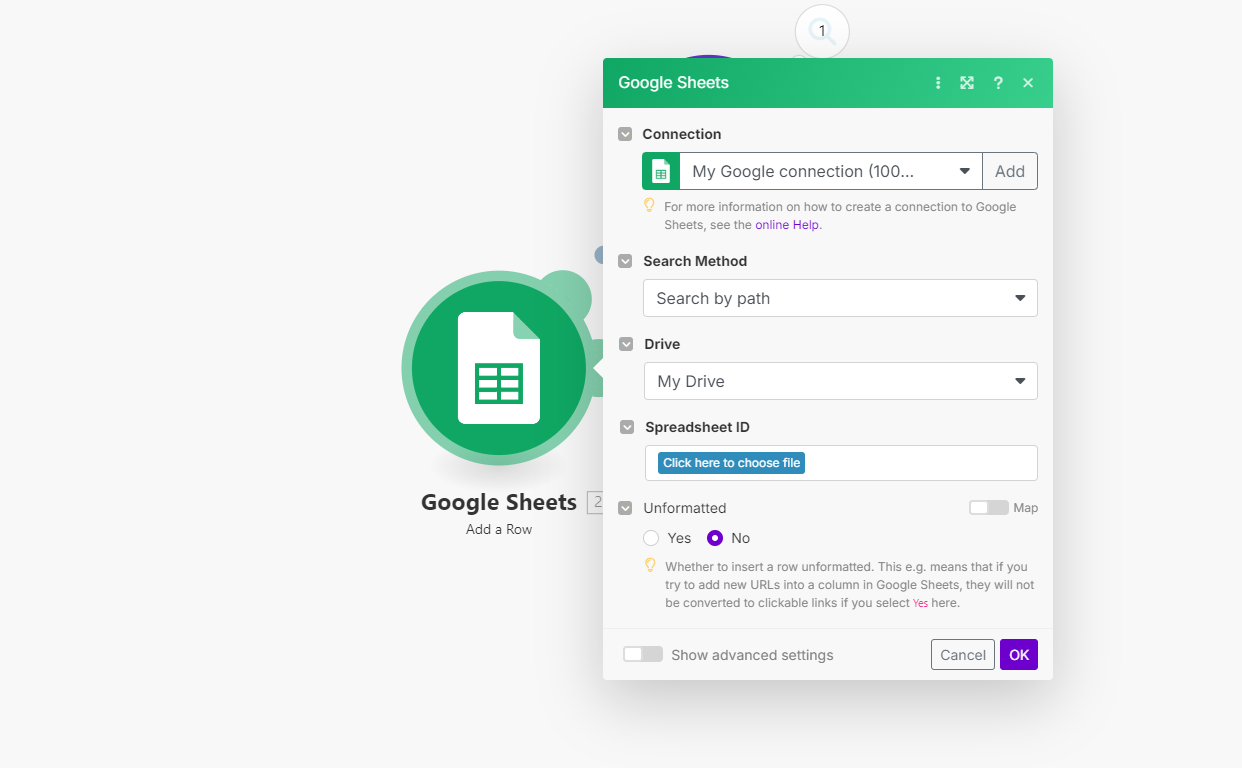Collapse the Search Method section chevron

coord(625,261)
